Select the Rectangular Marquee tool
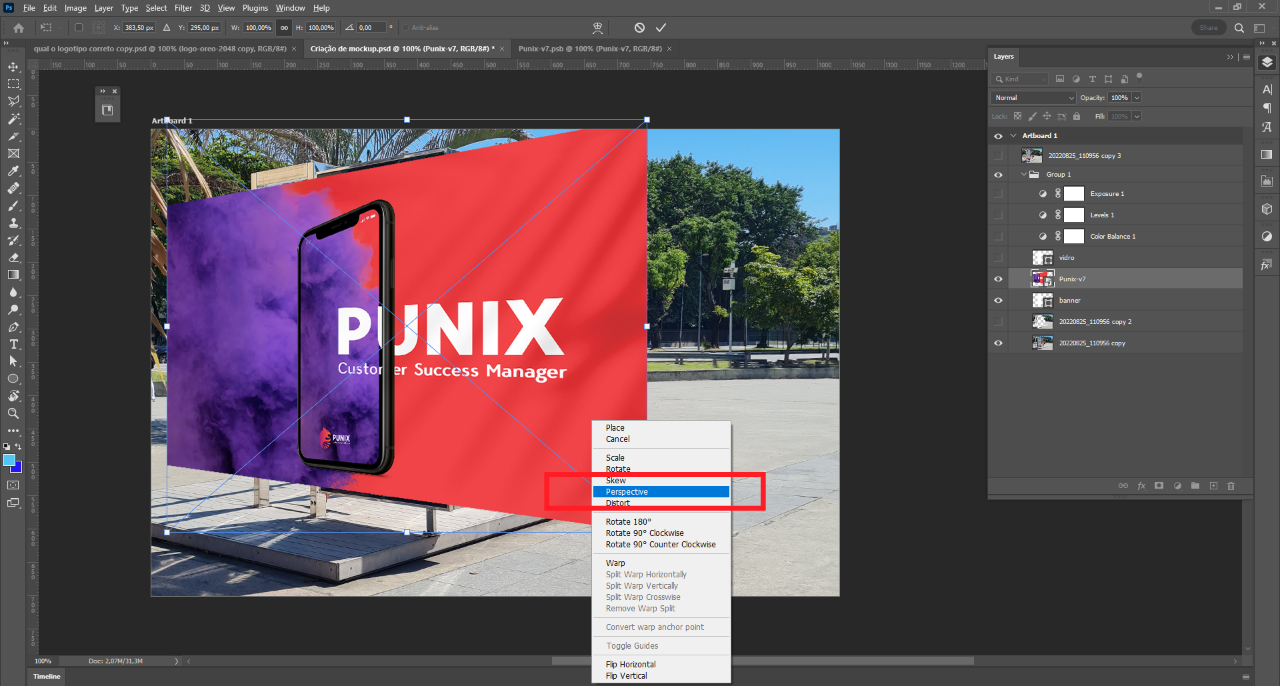Screen dimensions: 1280x686 pyautogui.click(x=14, y=84)
